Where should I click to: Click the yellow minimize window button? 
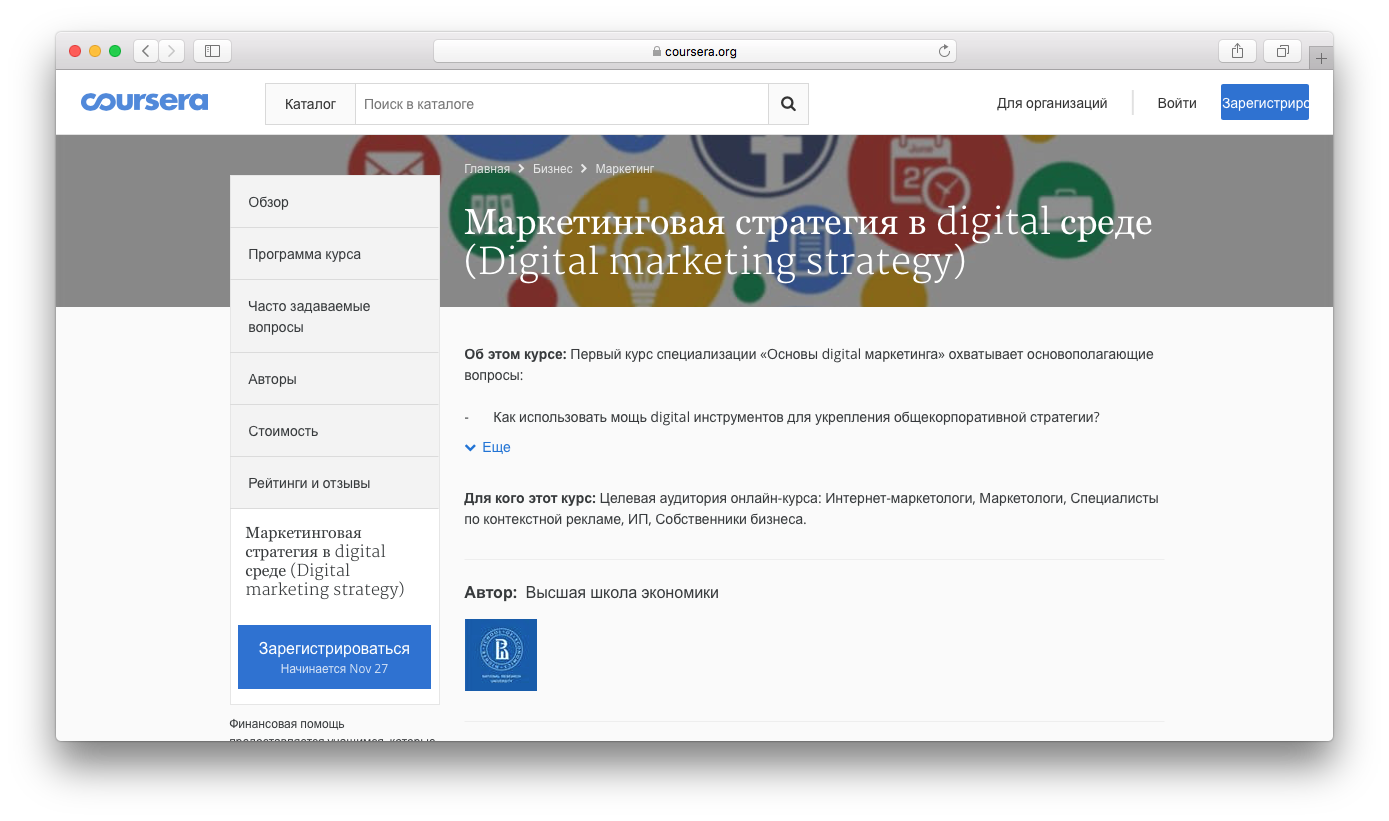(x=95, y=51)
